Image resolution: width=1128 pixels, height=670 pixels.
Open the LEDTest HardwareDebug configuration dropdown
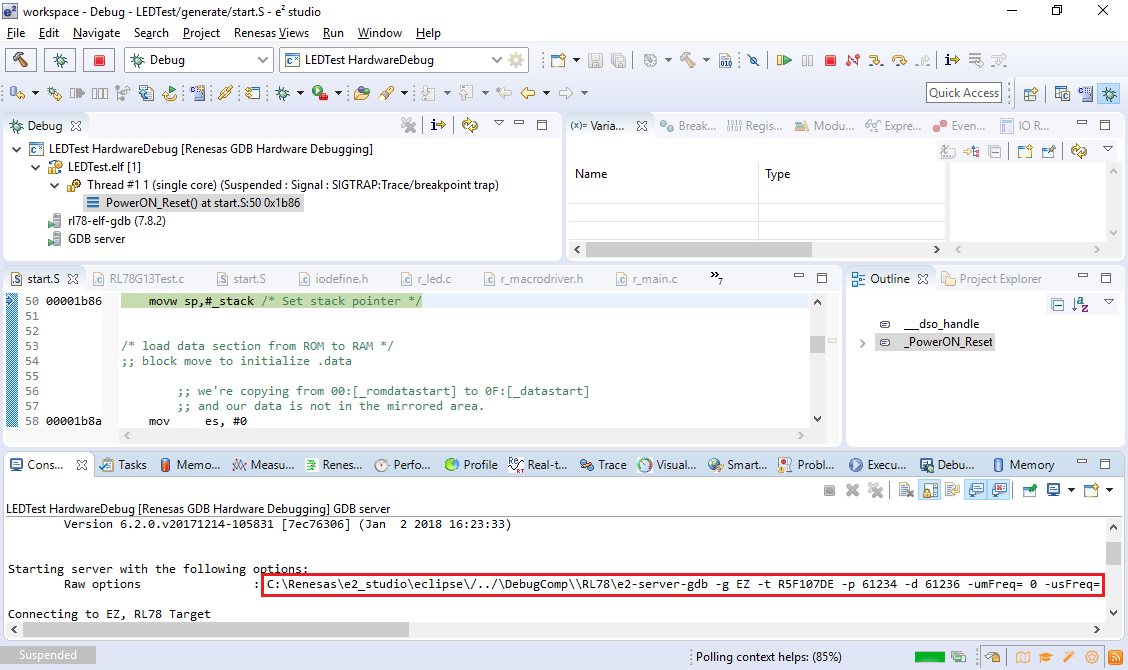[x=496, y=60]
